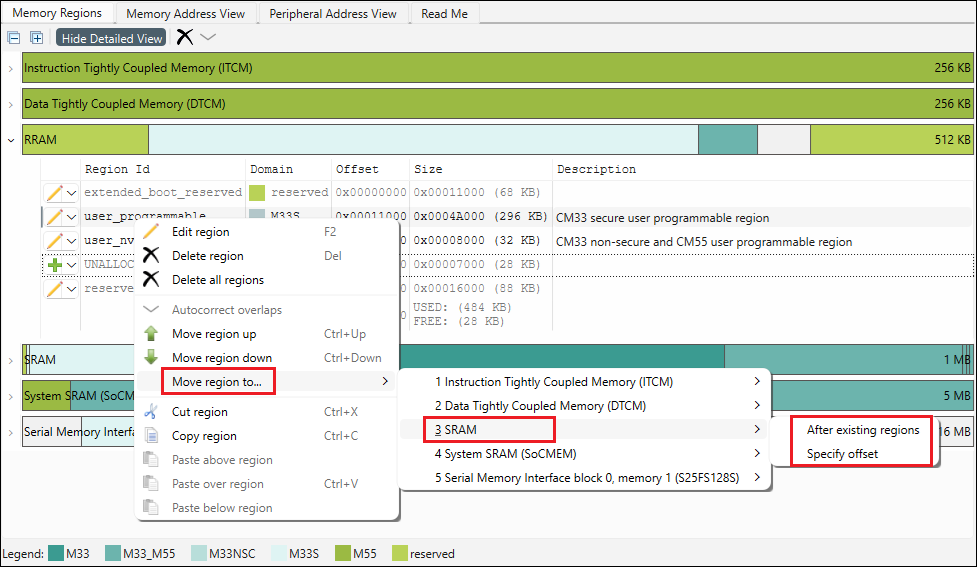Click the Copy region page icon
The width and height of the screenshot is (977, 567).
151,436
